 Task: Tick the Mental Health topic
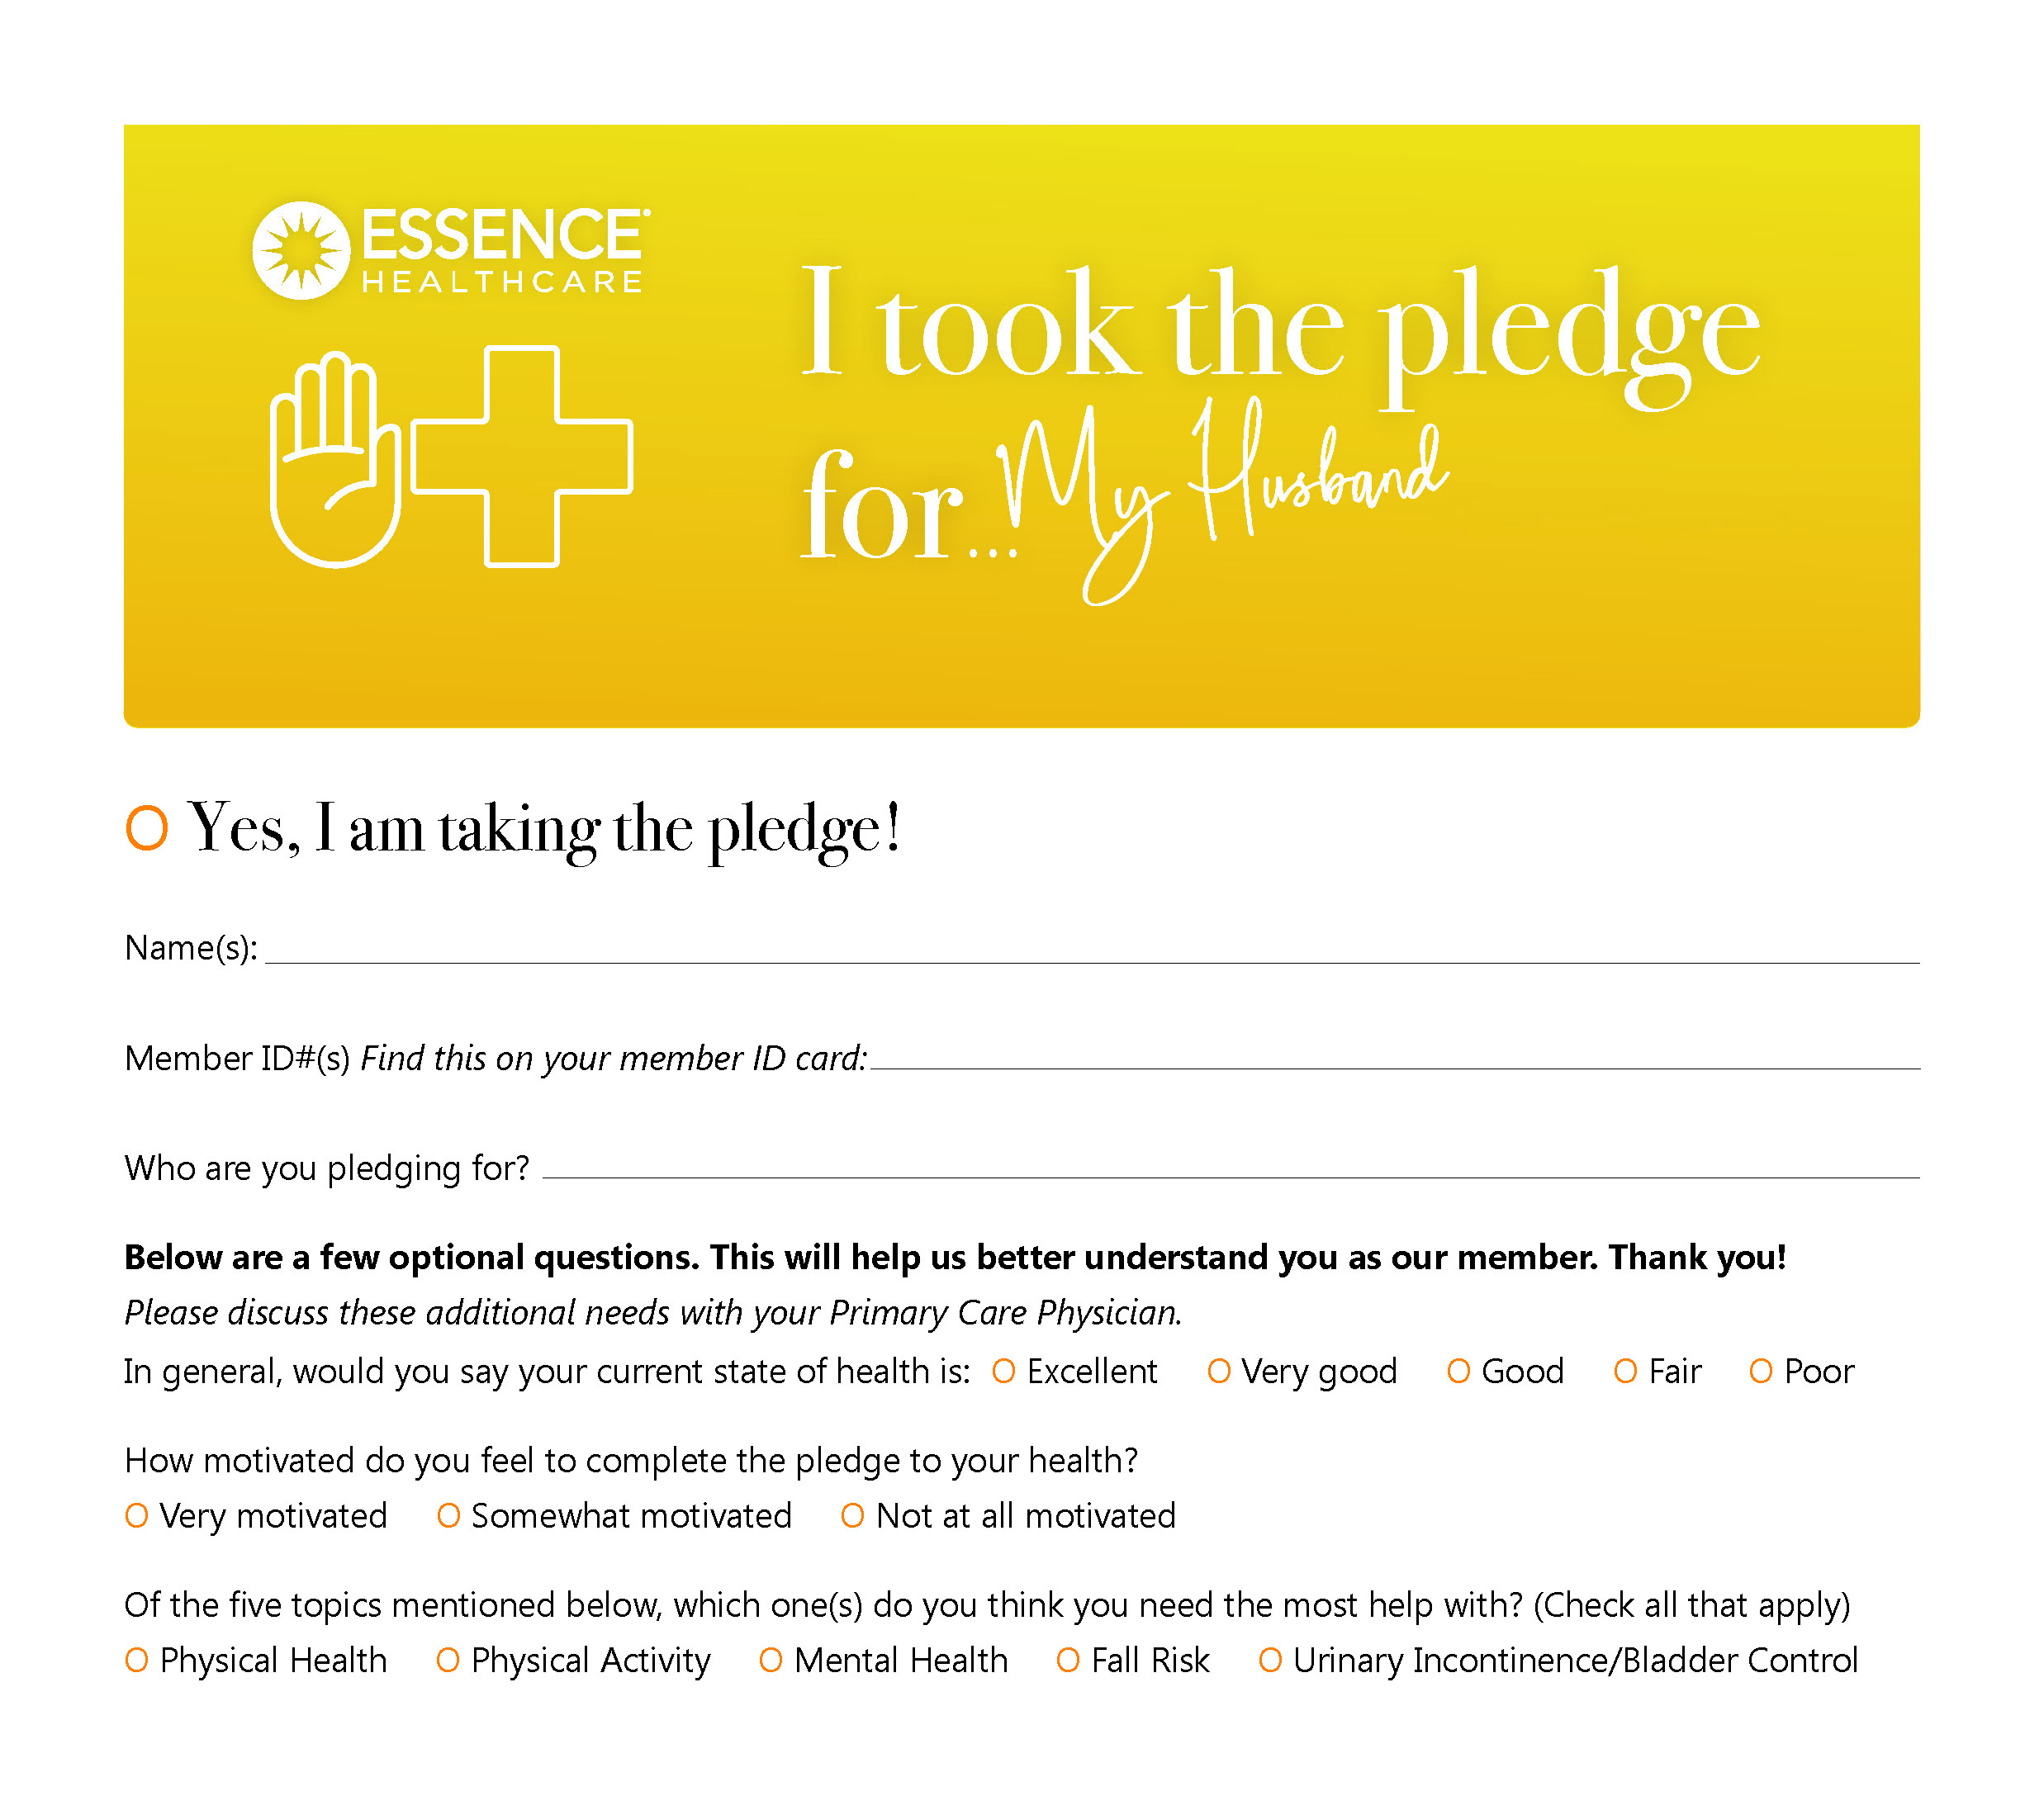pyautogui.click(x=770, y=1660)
